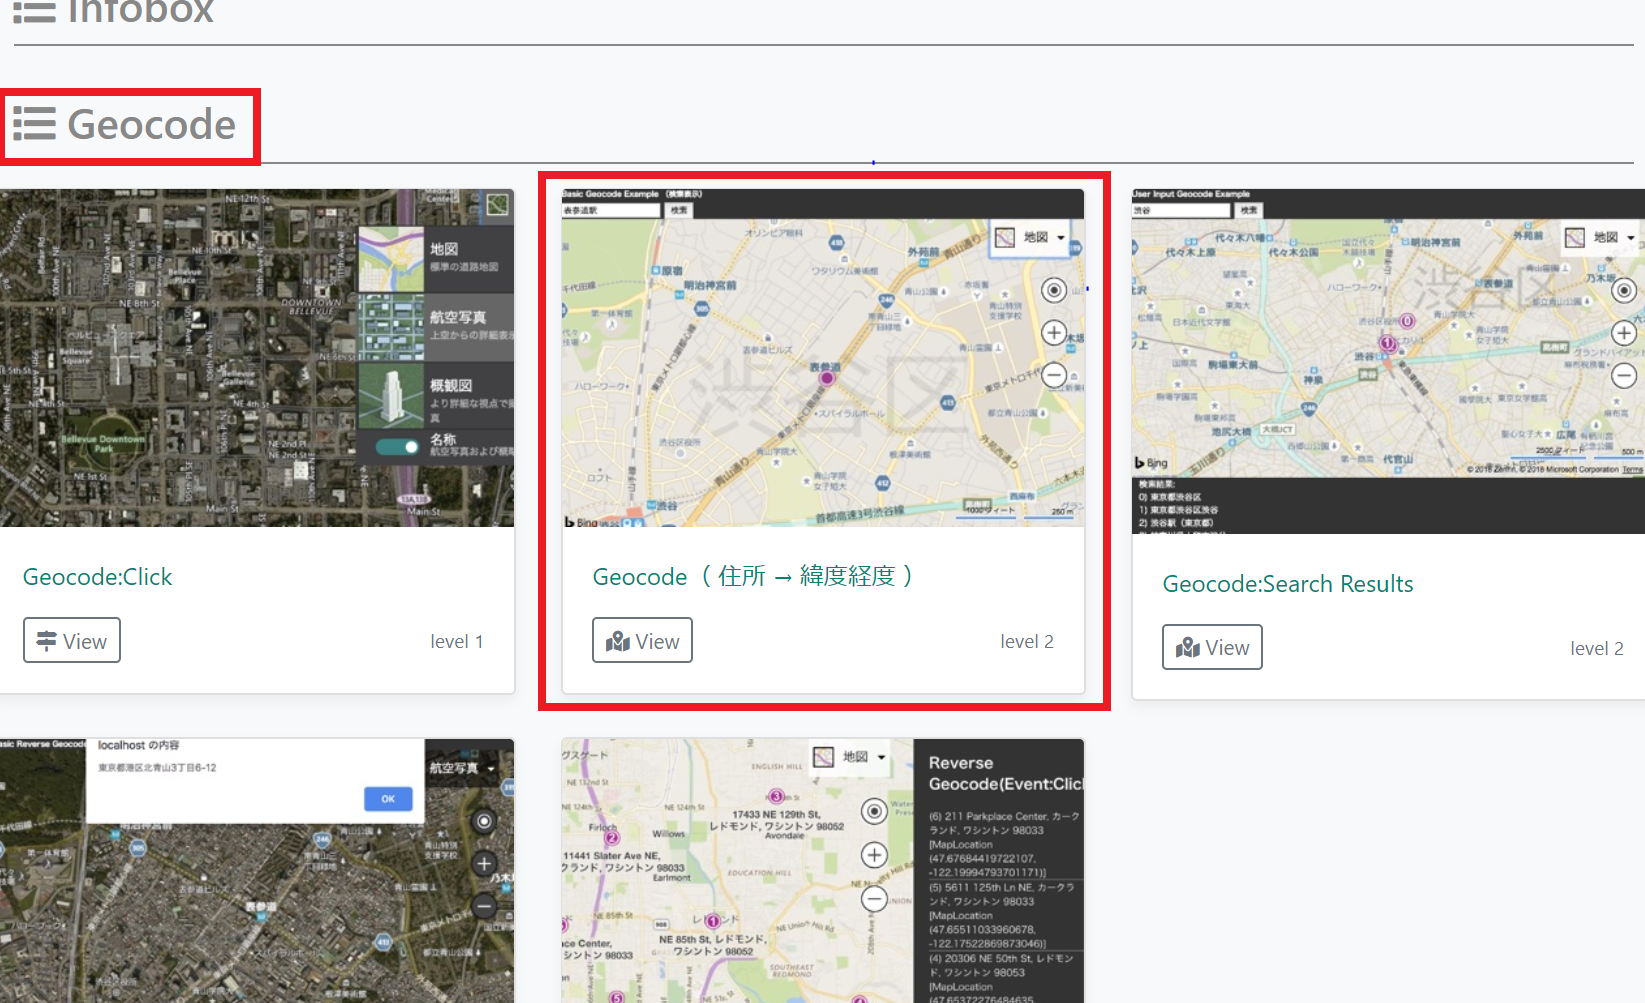Image resolution: width=1645 pixels, height=1003 pixels.
Task: Select the locate circle icon on the Geocode example map
Action: 1054,290
